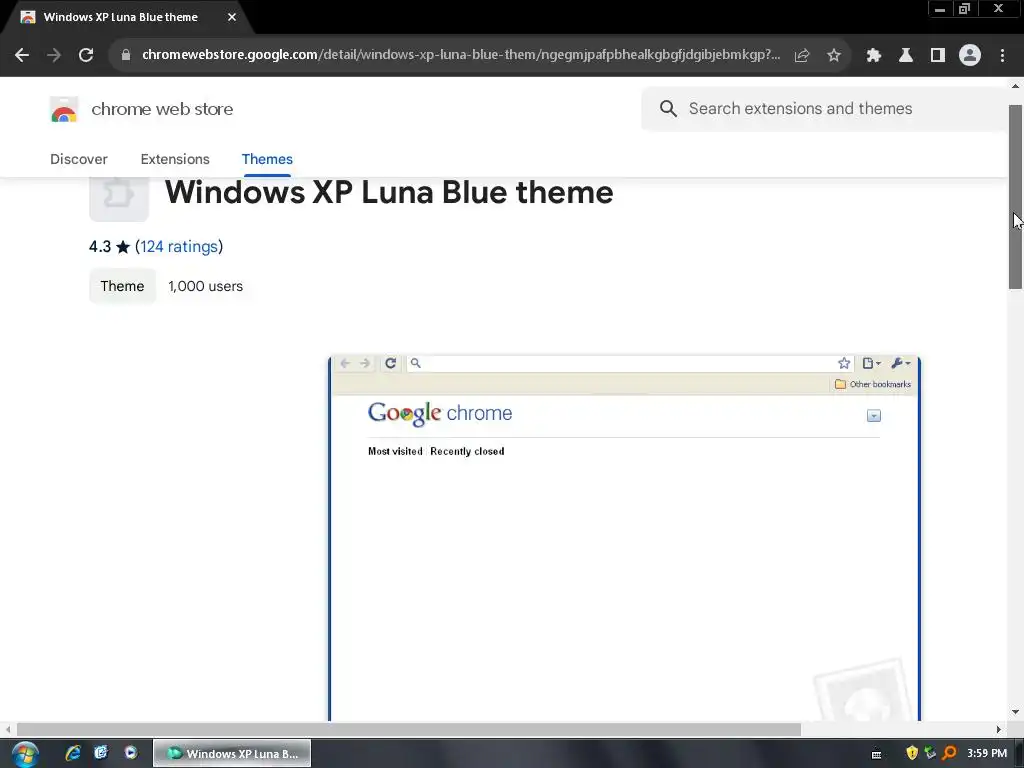Bookmark this page with the star

click(834, 56)
